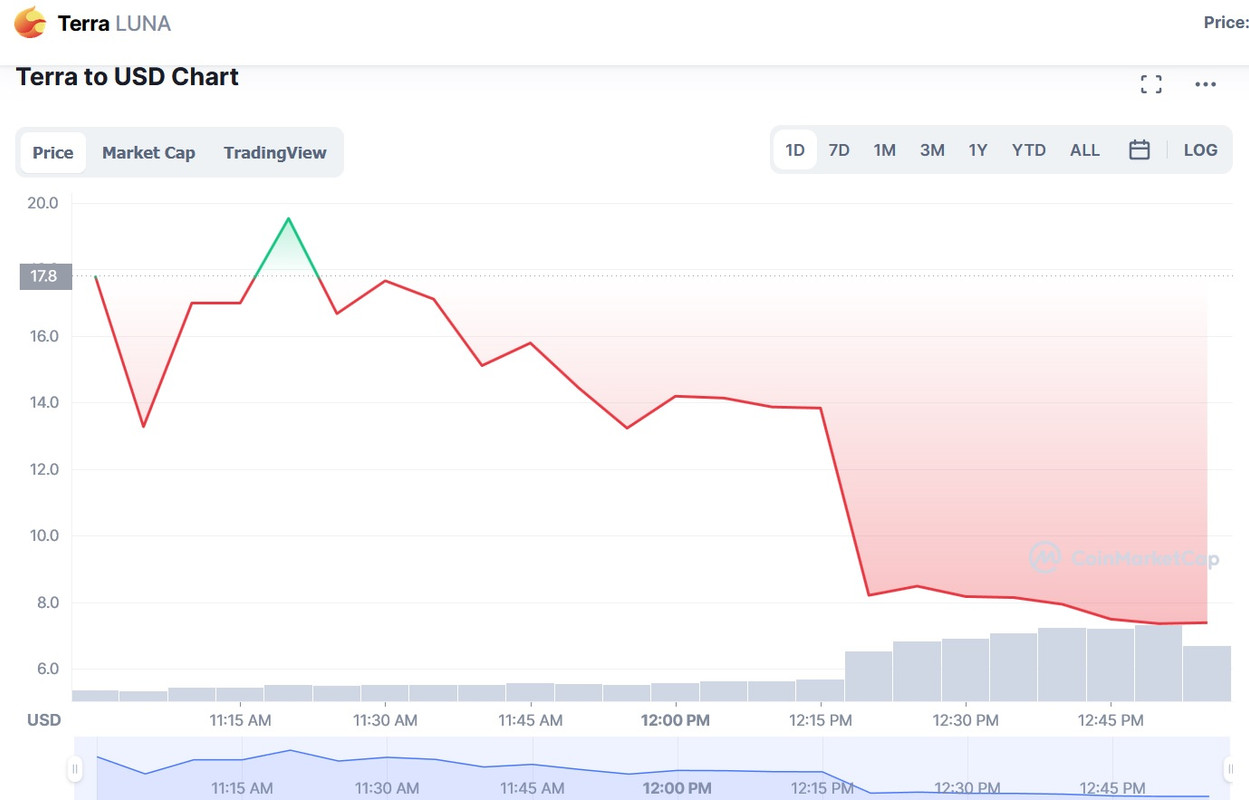Switch to the Price tab
Image resolution: width=1249 pixels, height=800 pixels.
(x=53, y=152)
